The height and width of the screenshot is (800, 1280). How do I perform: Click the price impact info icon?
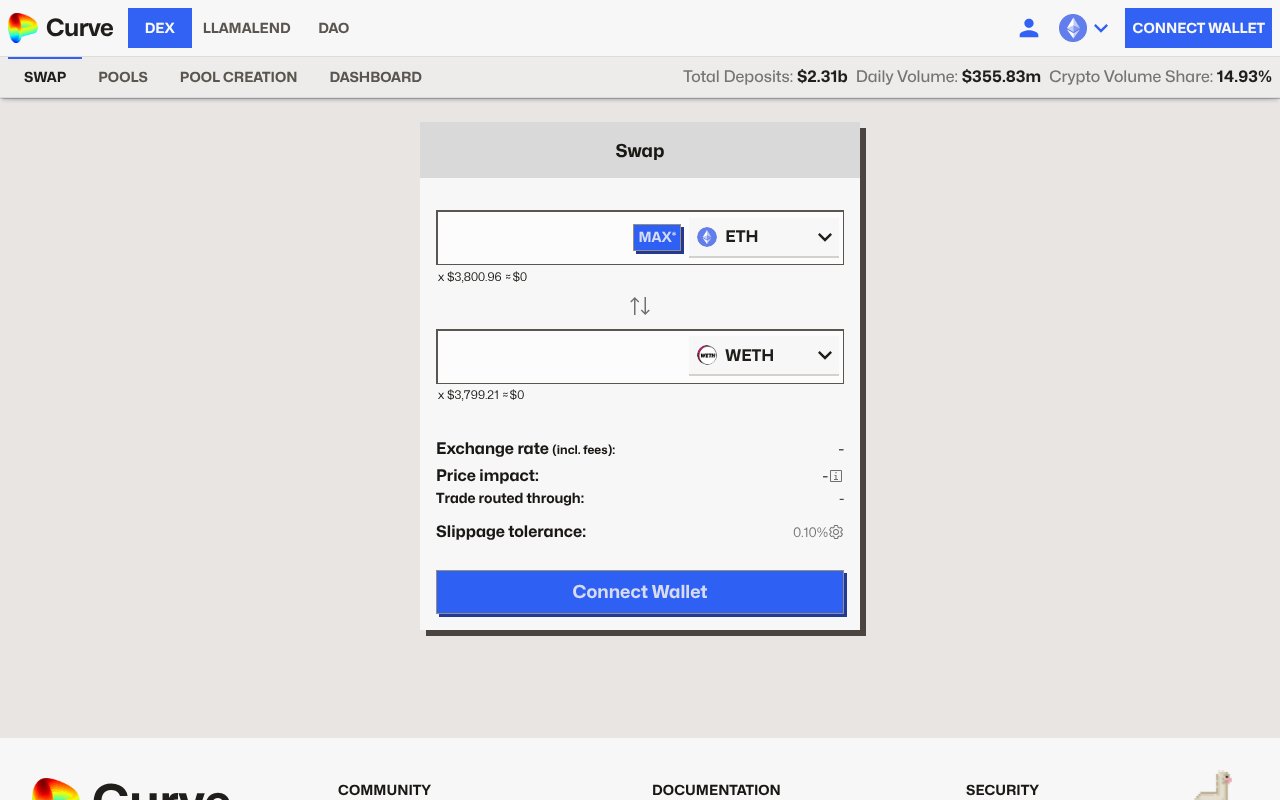pyautogui.click(x=835, y=475)
